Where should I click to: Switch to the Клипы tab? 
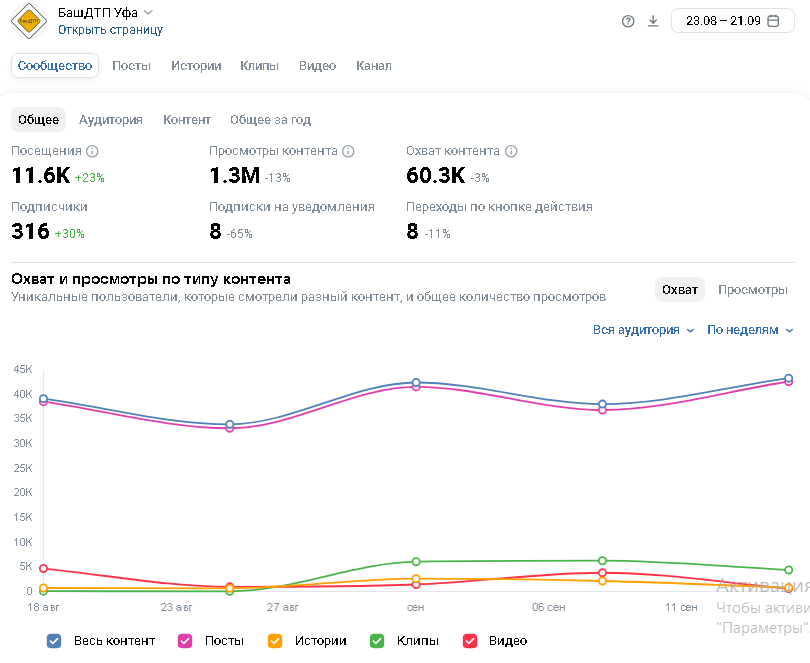[259, 66]
